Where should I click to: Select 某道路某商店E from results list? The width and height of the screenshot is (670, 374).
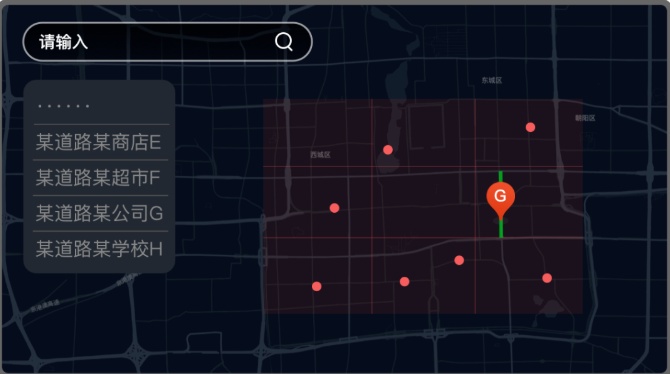99,142
